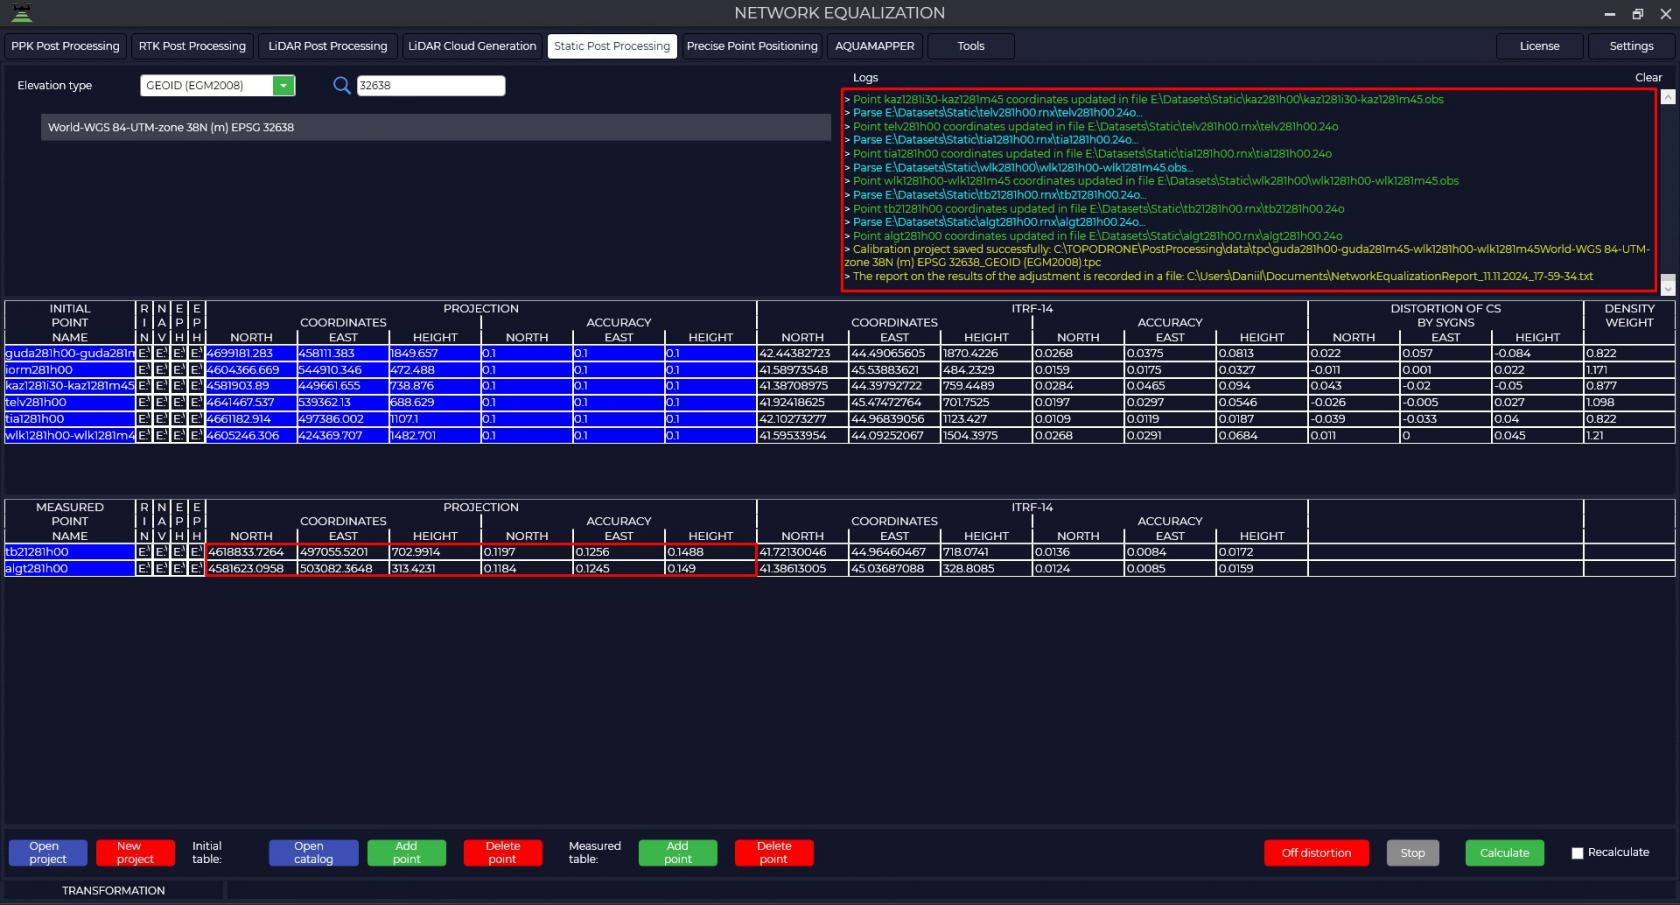1680x905 pixels.
Task: Clear the logs
Action: click(x=1648, y=78)
